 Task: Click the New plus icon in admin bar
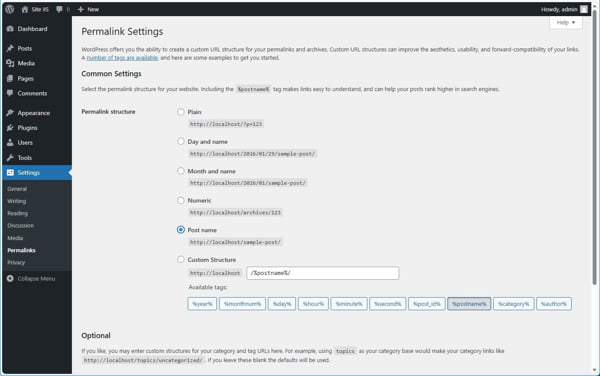[x=80, y=9]
